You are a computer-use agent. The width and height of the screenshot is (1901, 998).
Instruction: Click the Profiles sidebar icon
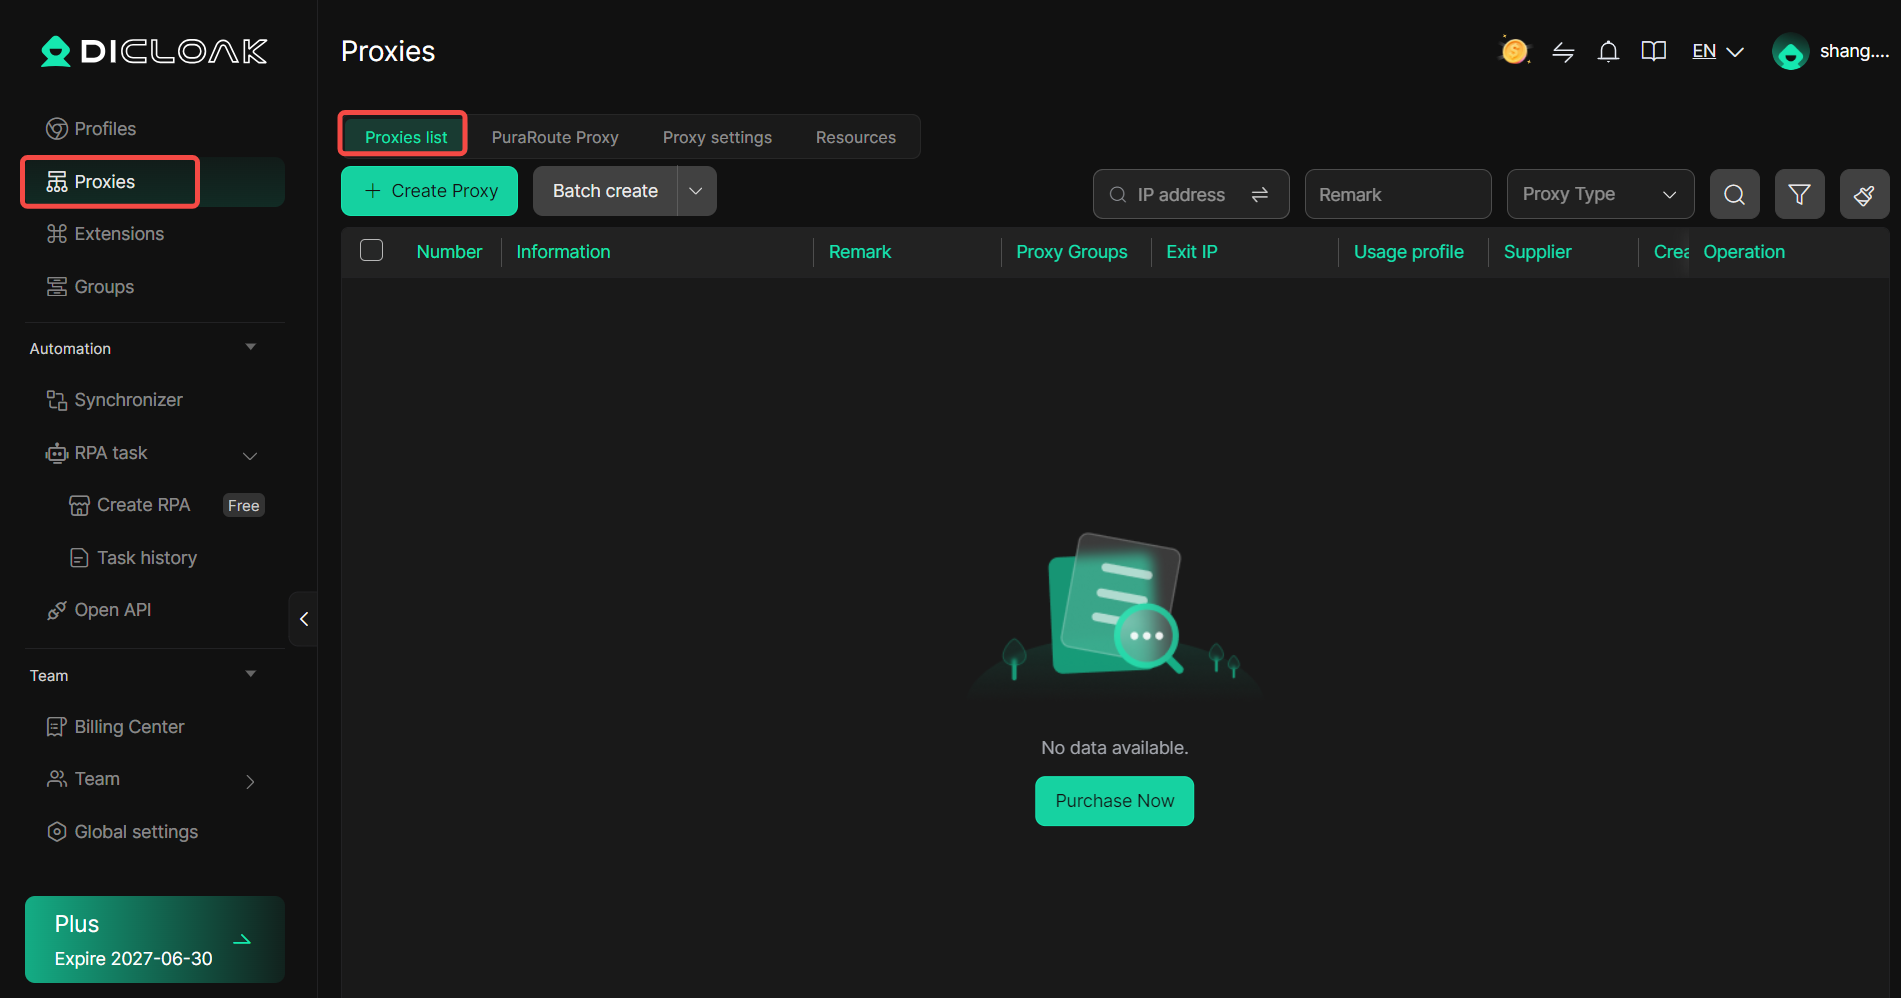click(57, 129)
